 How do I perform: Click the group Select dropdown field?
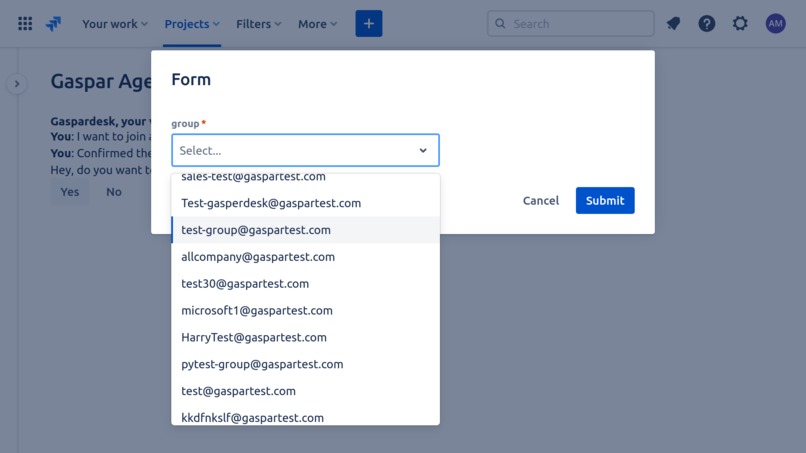pyautogui.click(x=305, y=150)
